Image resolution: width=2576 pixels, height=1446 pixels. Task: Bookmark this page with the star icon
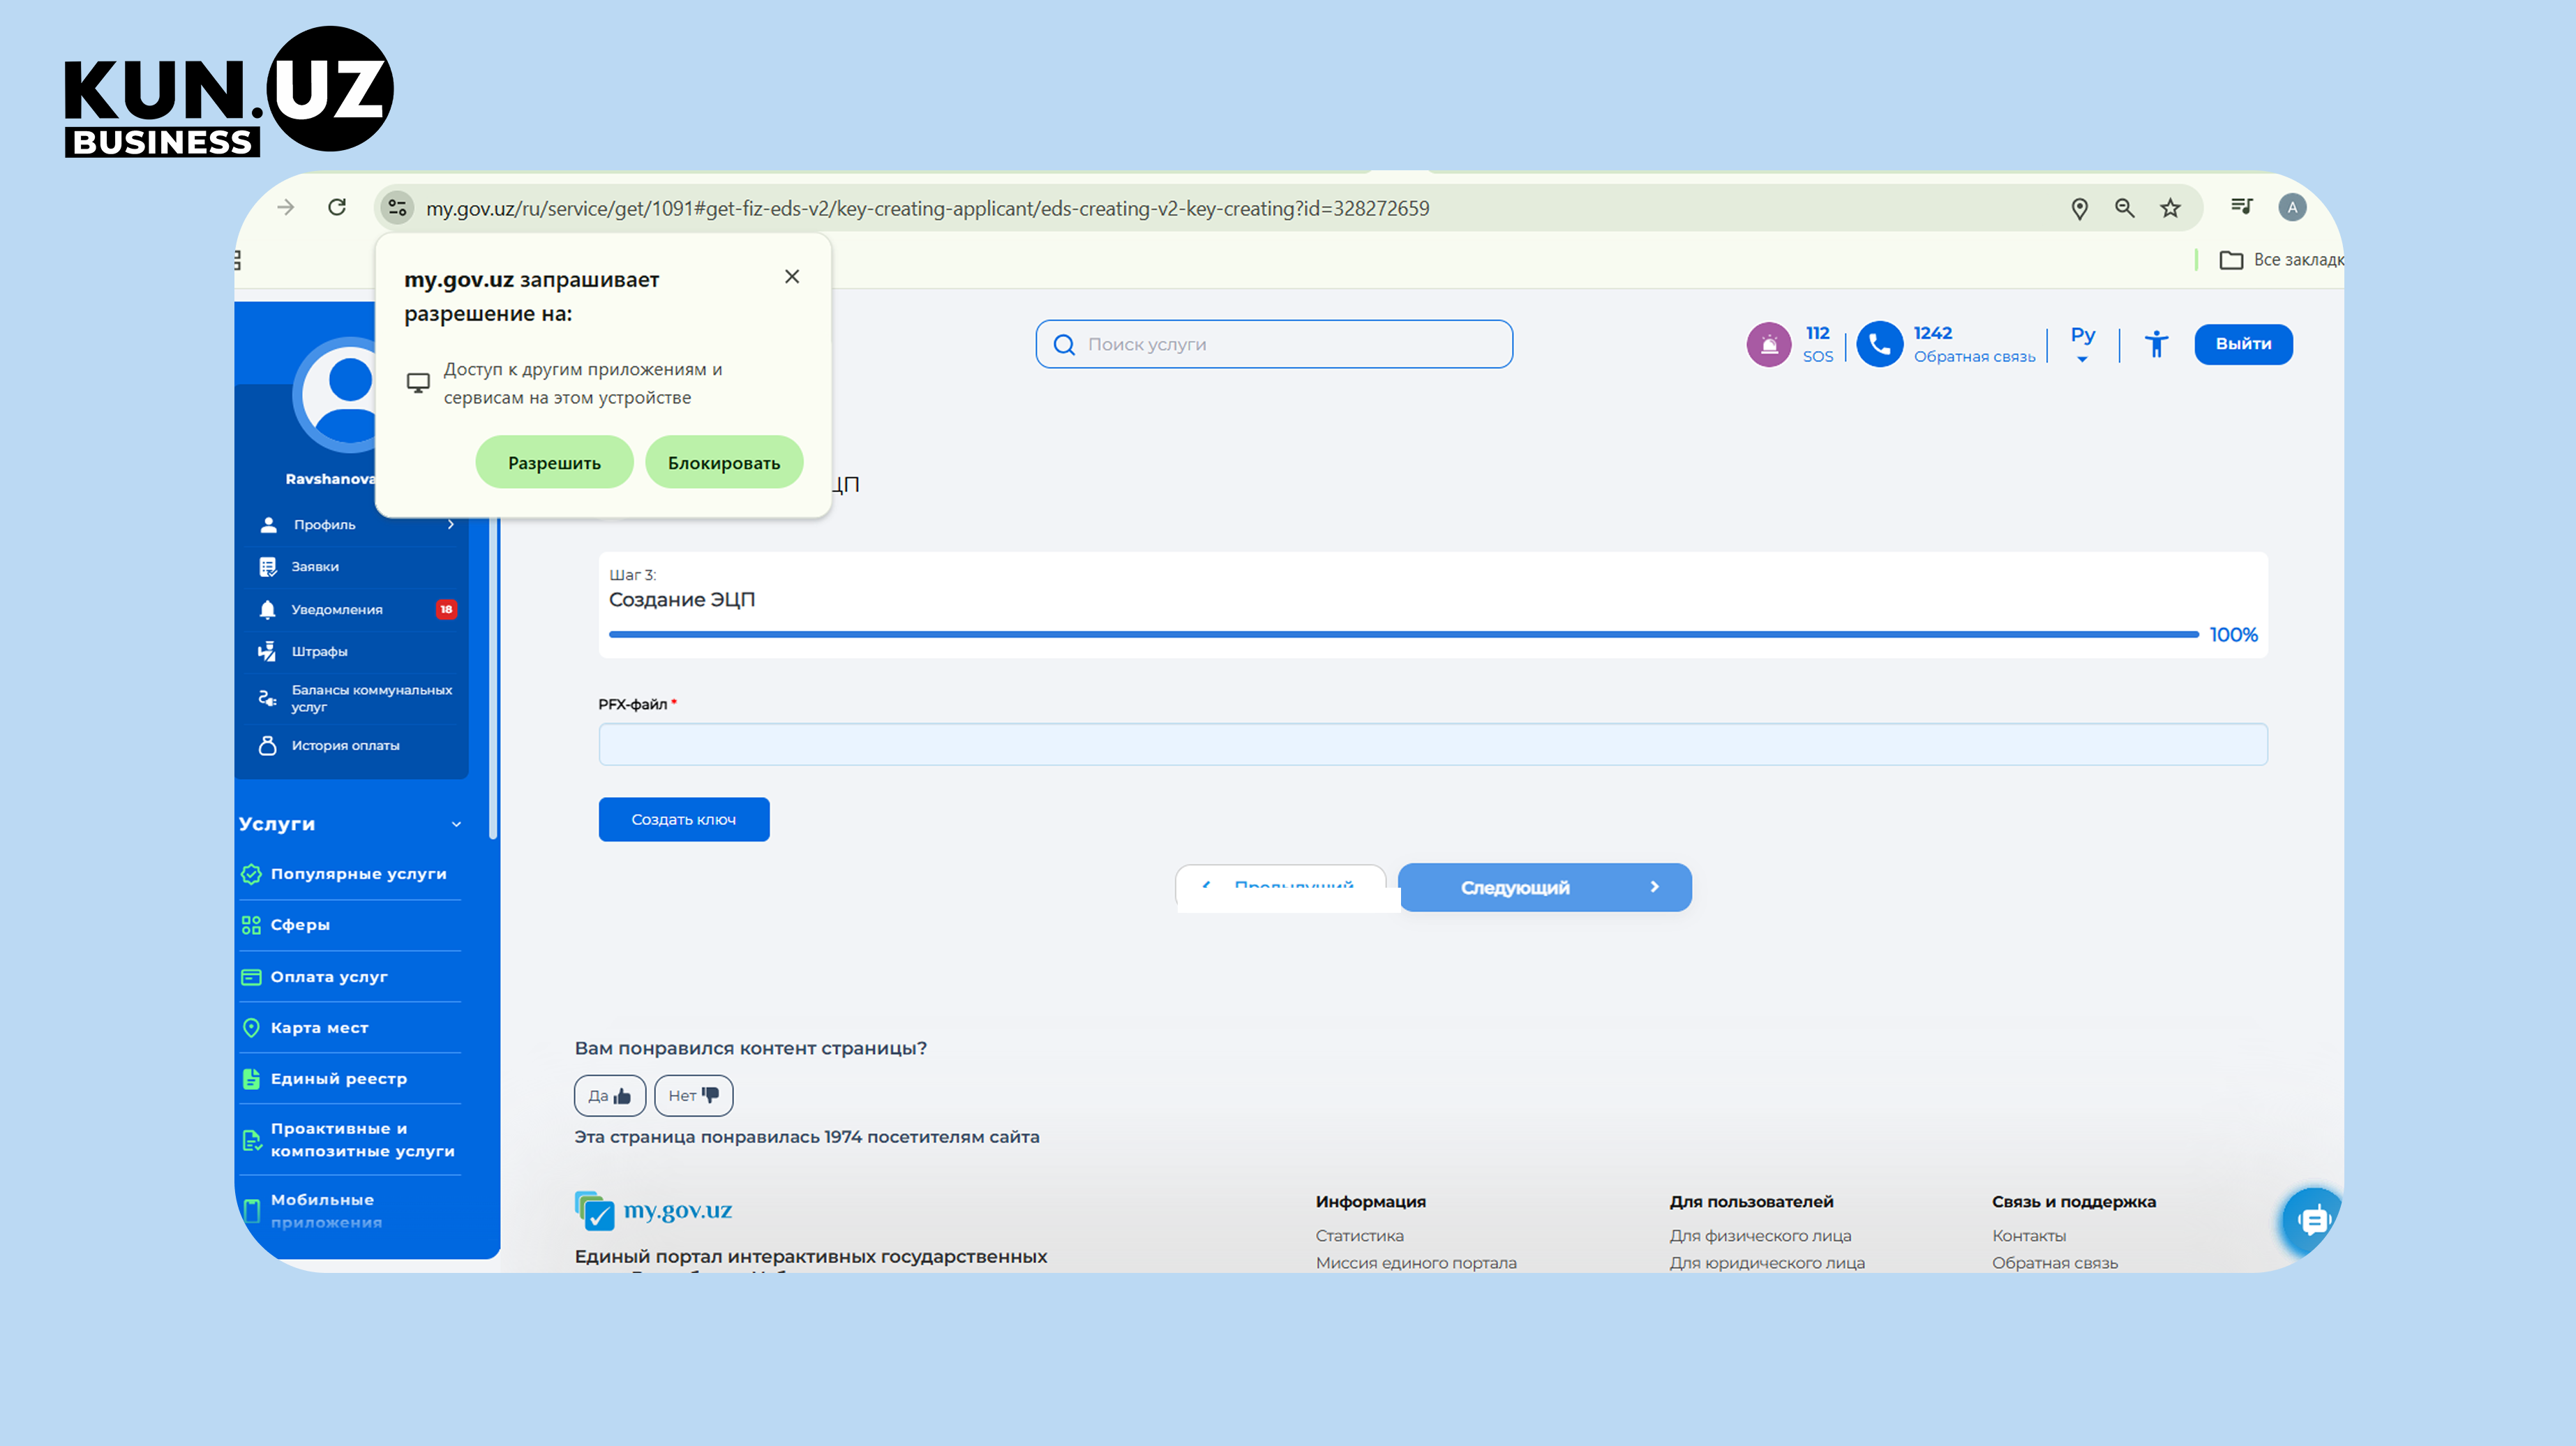coord(2170,208)
